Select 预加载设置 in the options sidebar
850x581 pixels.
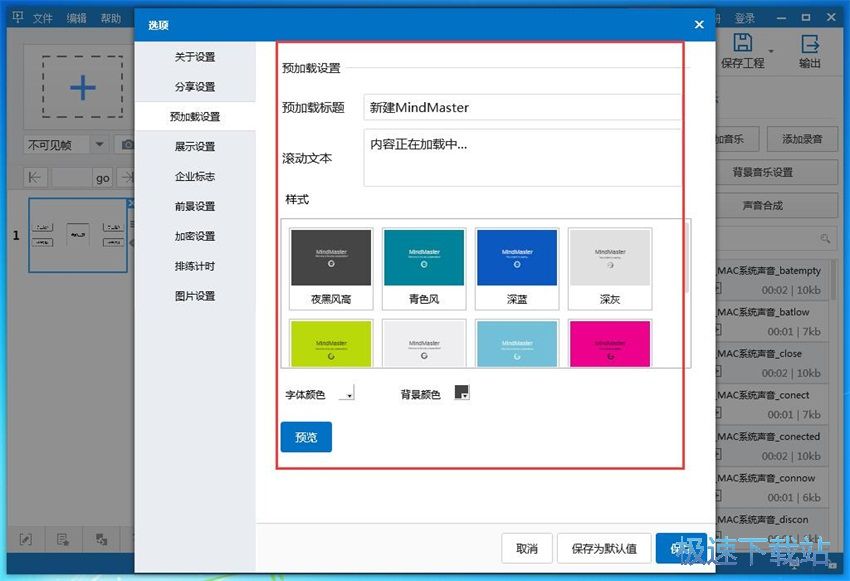pyautogui.click(x=195, y=117)
